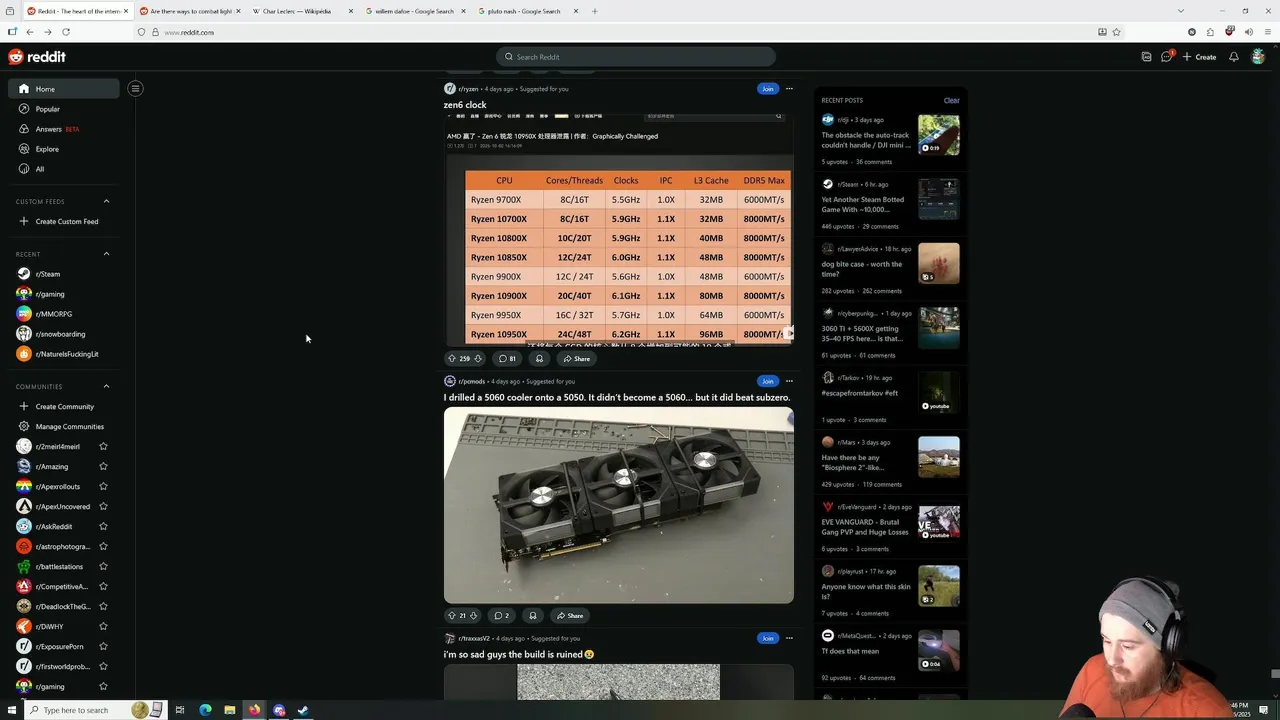The image size is (1280, 720).
Task: Open the Windows Start menu
Action: (x=12, y=710)
